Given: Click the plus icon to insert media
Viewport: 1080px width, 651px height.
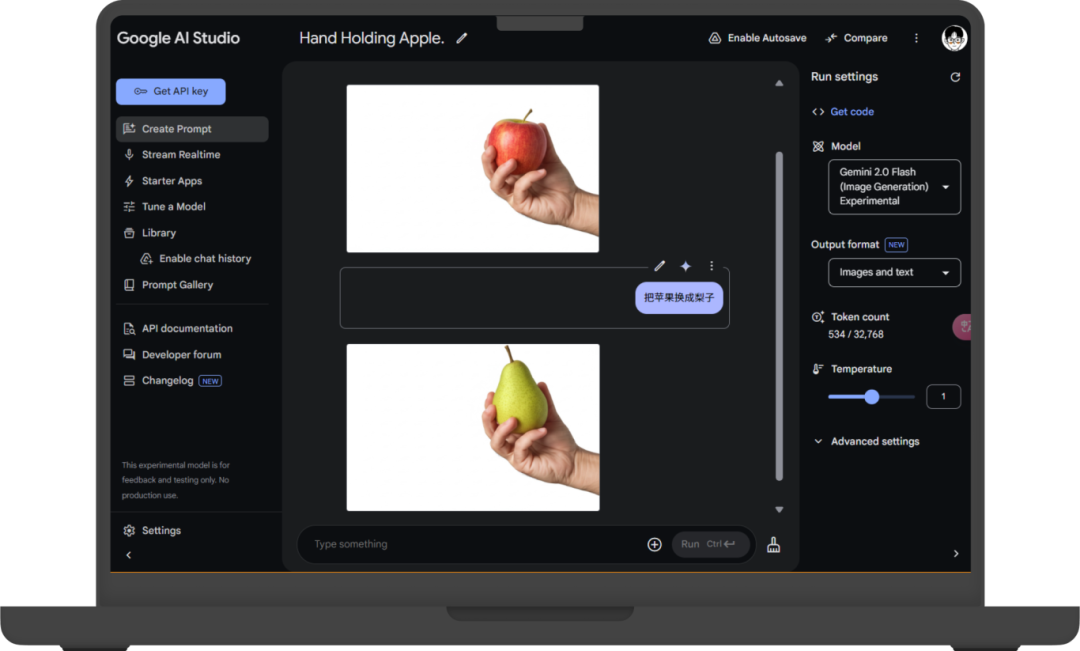Looking at the screenshot, I should coord(655,544).
